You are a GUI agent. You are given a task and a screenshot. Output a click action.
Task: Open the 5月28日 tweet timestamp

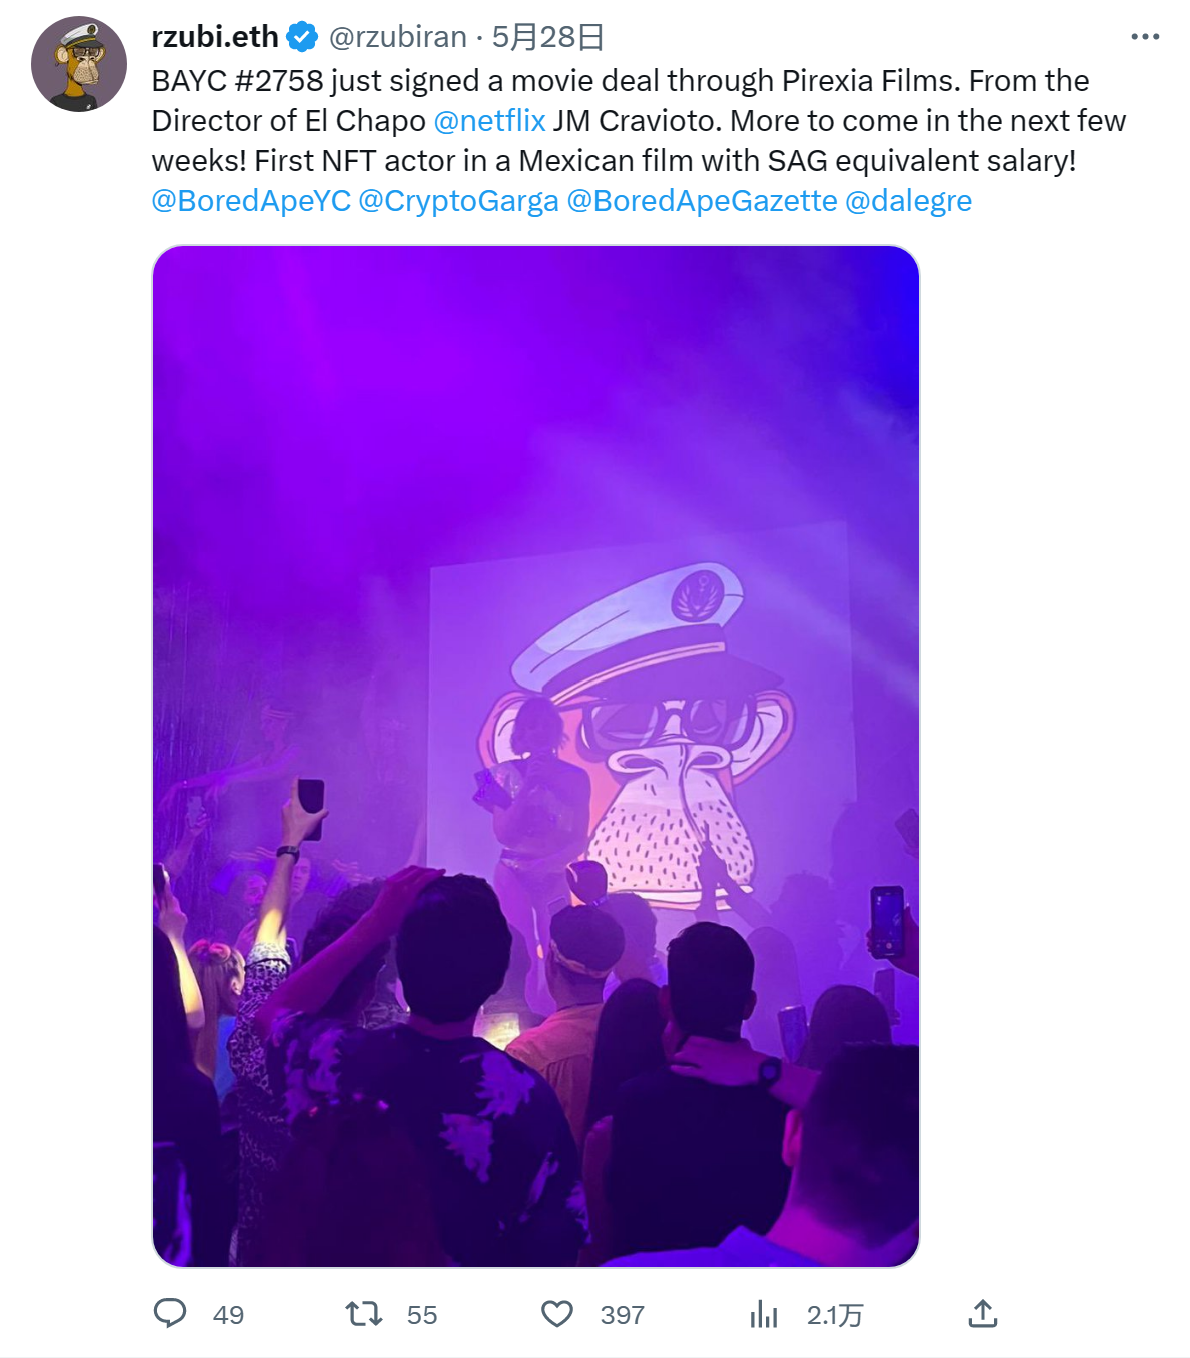tap(548, 37)
